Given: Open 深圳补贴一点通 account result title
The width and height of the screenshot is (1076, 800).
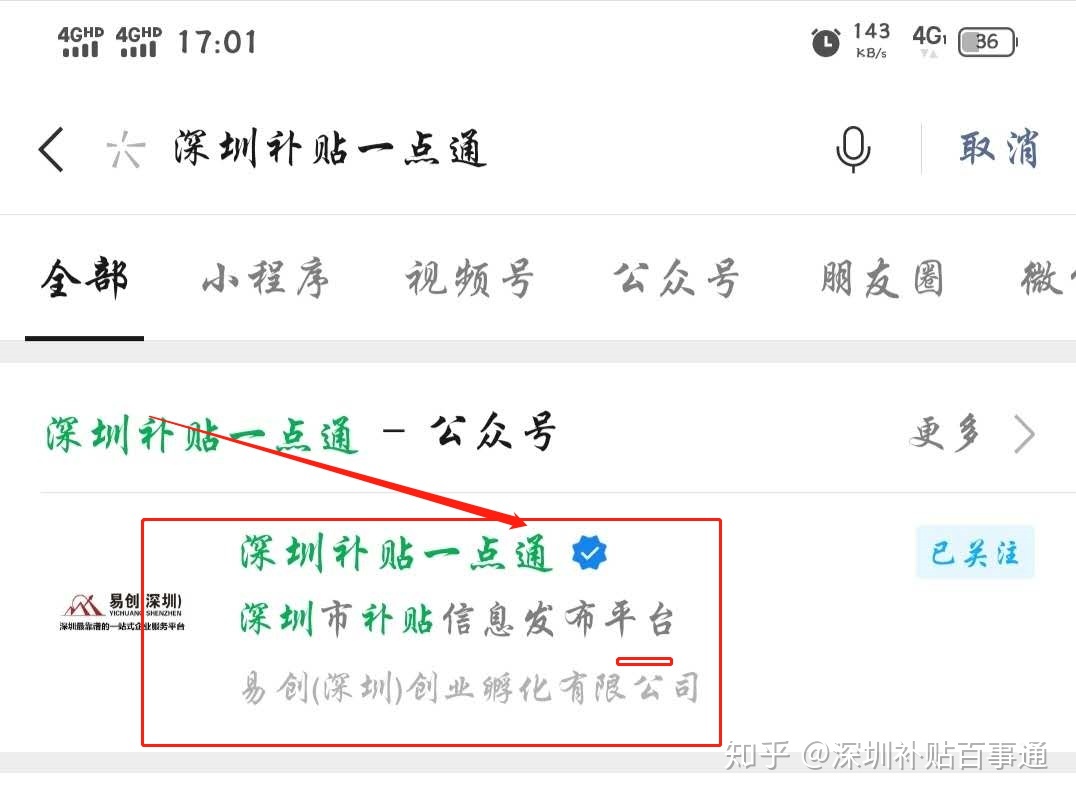Looking at the screenshot, I should (x=397, y=553).
